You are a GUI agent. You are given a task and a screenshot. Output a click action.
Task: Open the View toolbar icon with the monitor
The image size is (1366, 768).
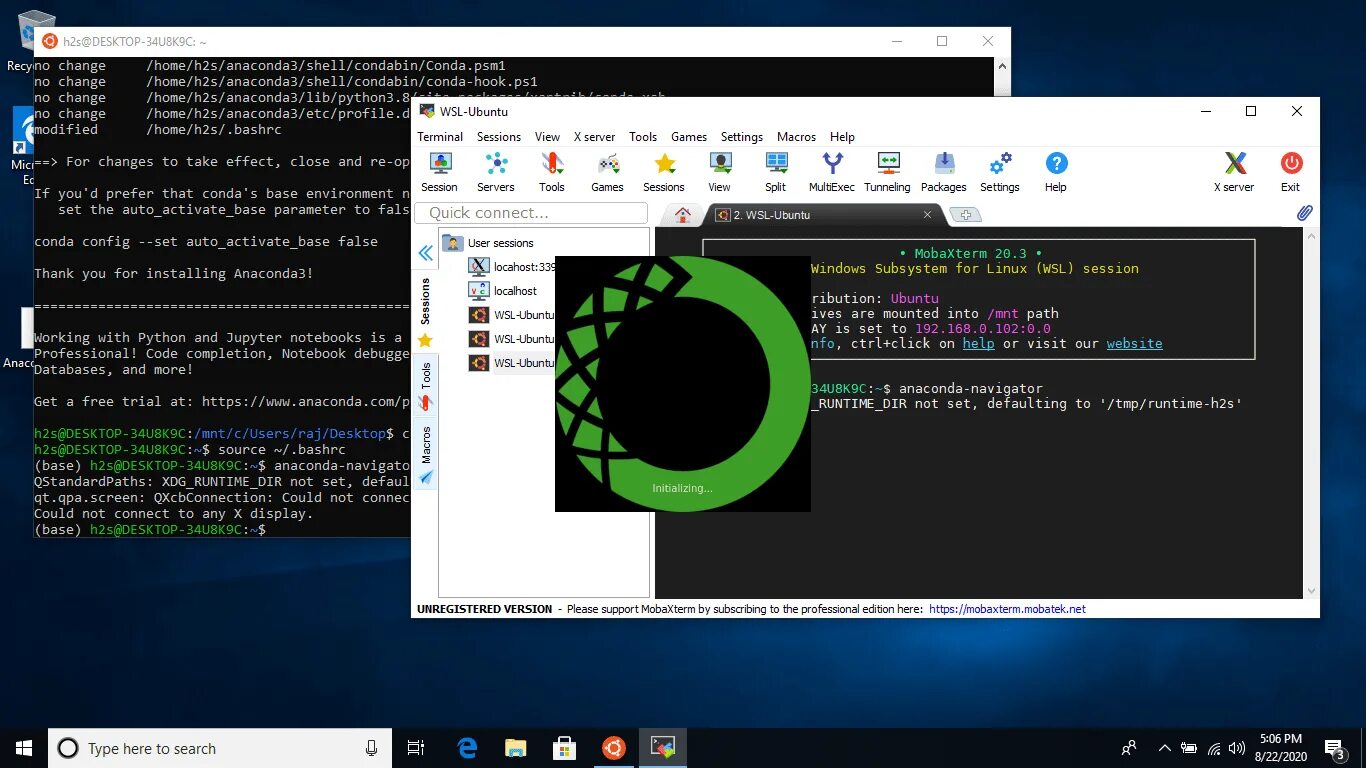point(720,172)
